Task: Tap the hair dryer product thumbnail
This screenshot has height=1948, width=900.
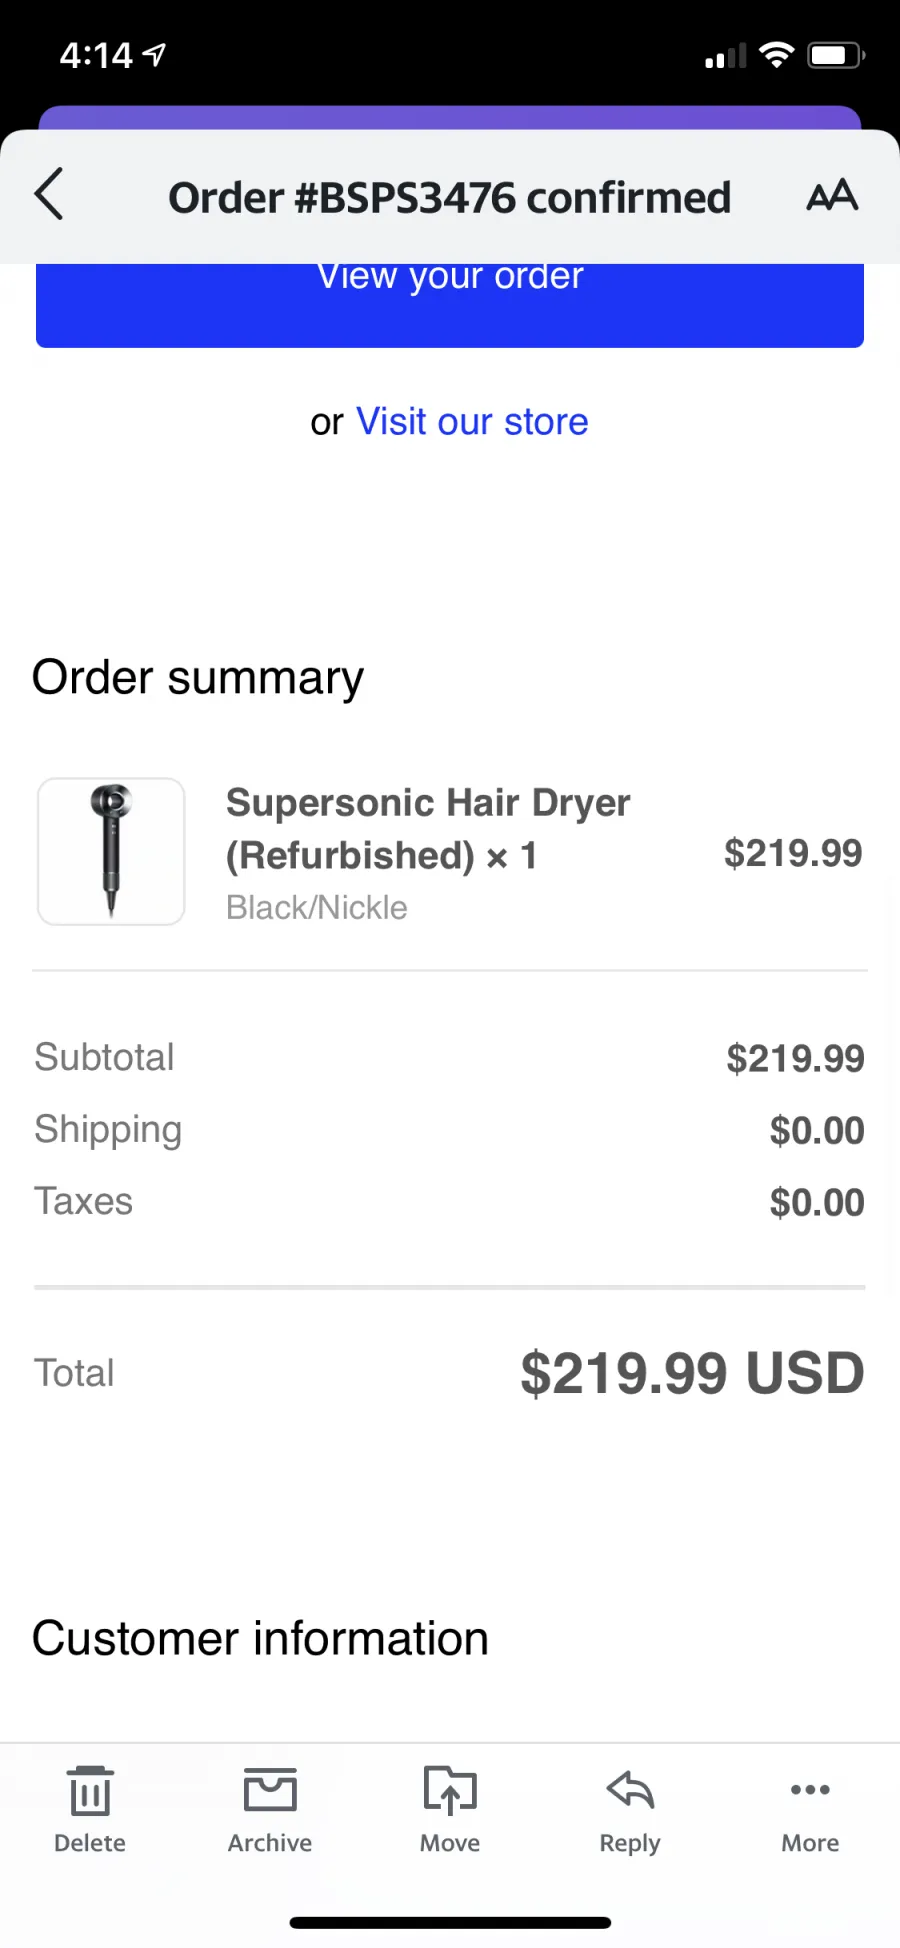Action: coord(111,852)
